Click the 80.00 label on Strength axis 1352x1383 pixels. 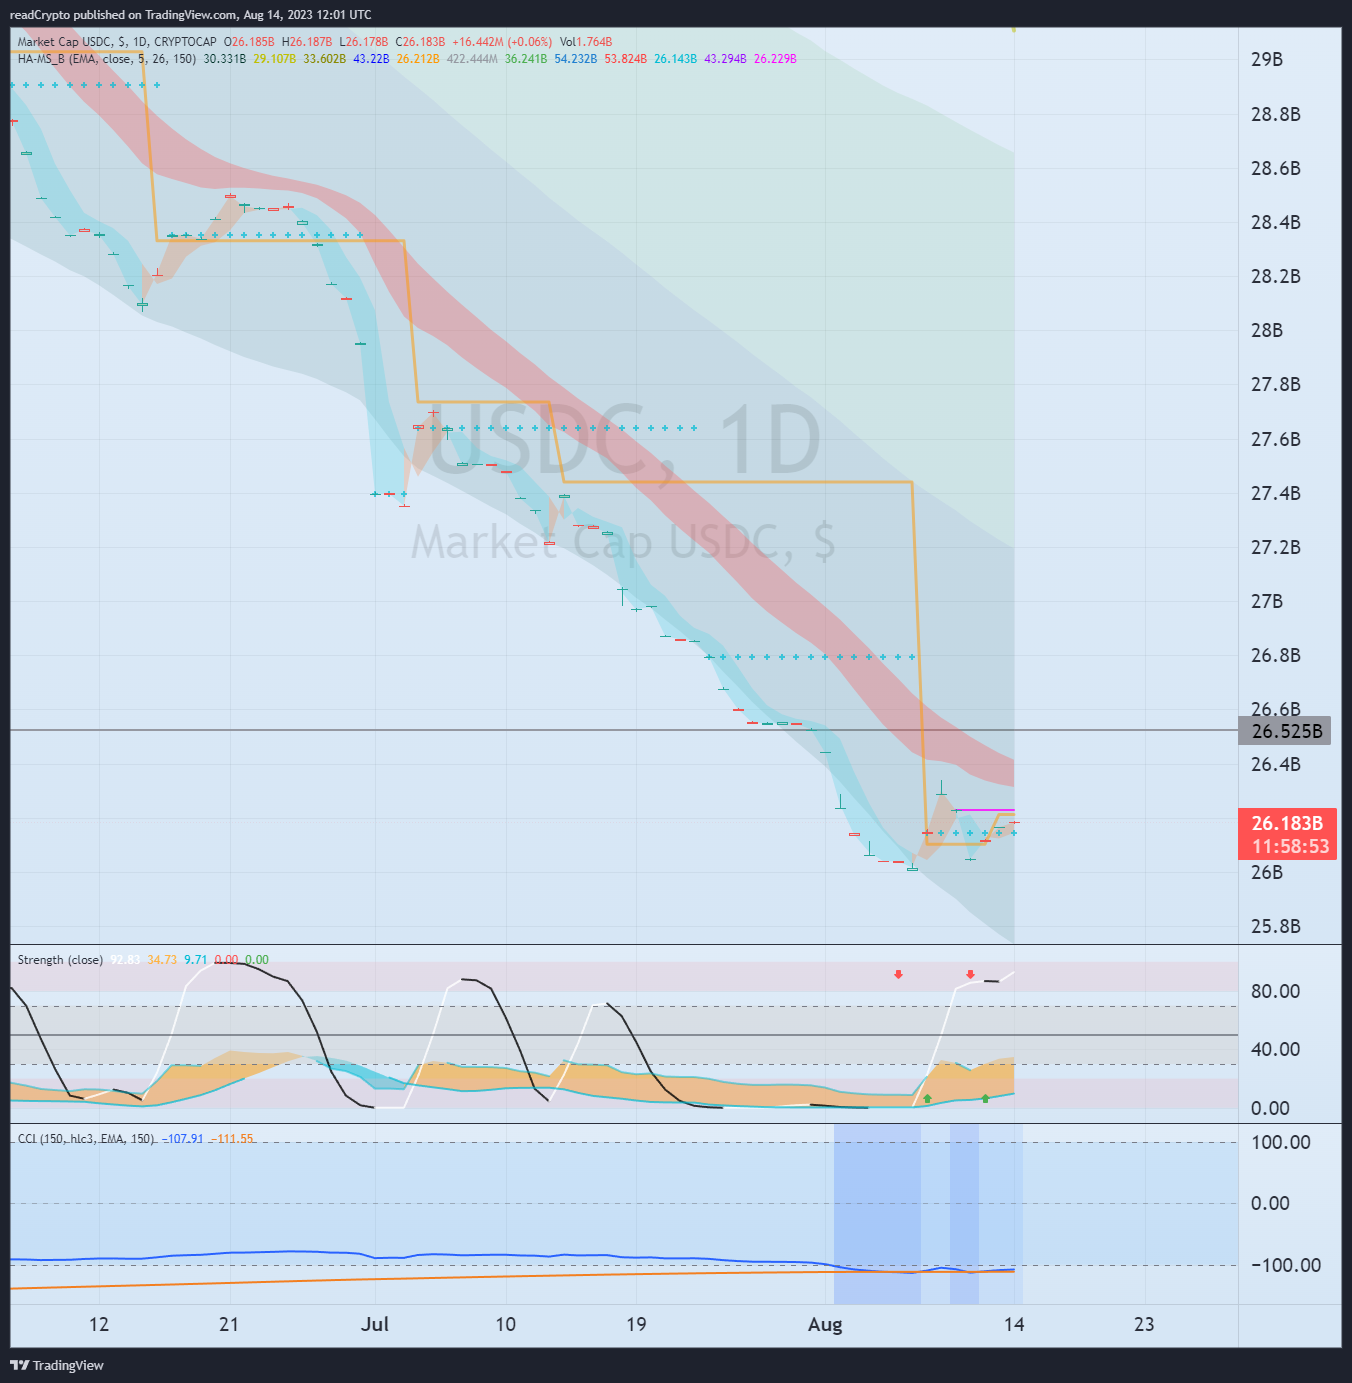point(1275,991)
